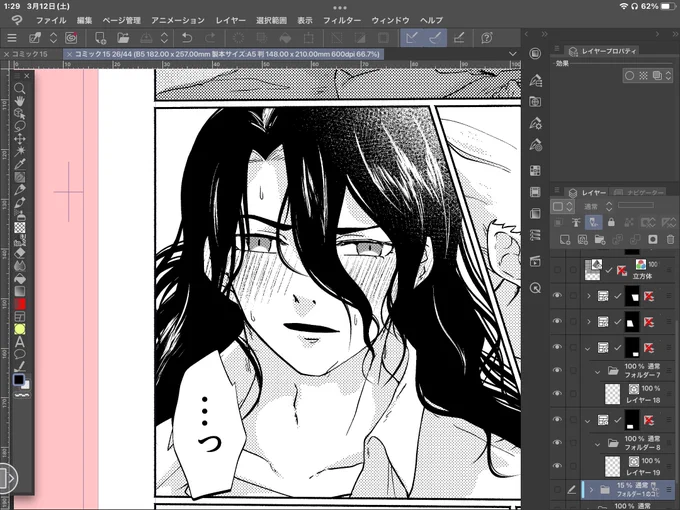Screen dimensions: 680x510
Task: Toggle set as draft layer
Action: (593, 222)
